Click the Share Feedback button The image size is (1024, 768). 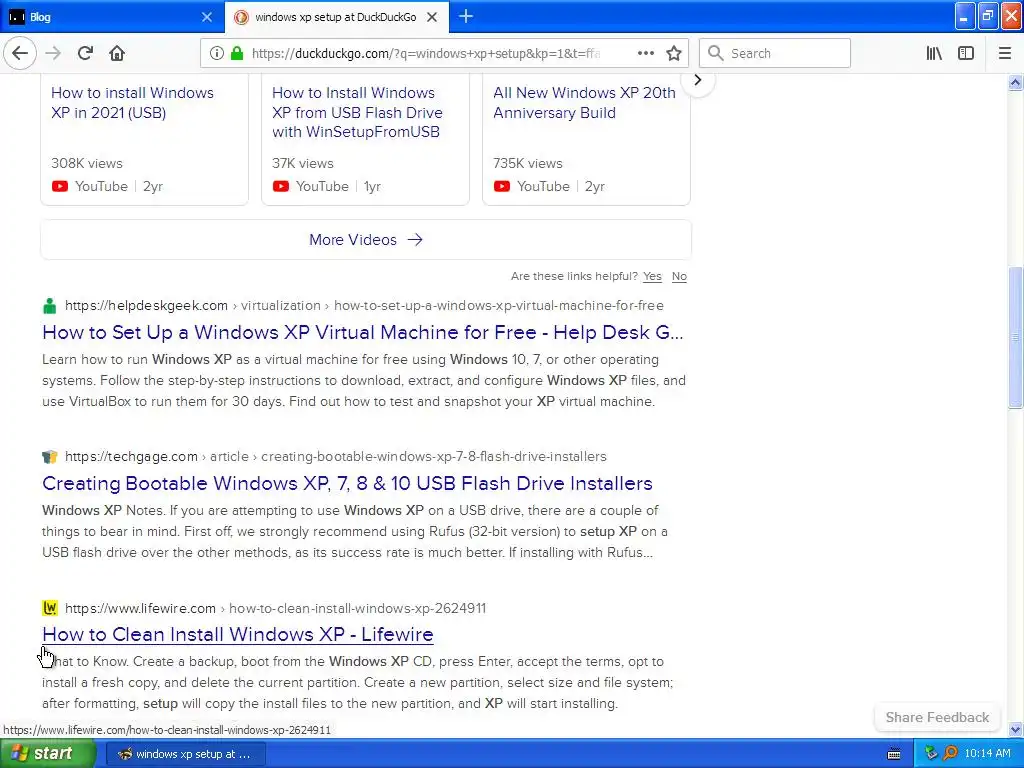click(x=937, y=717)
